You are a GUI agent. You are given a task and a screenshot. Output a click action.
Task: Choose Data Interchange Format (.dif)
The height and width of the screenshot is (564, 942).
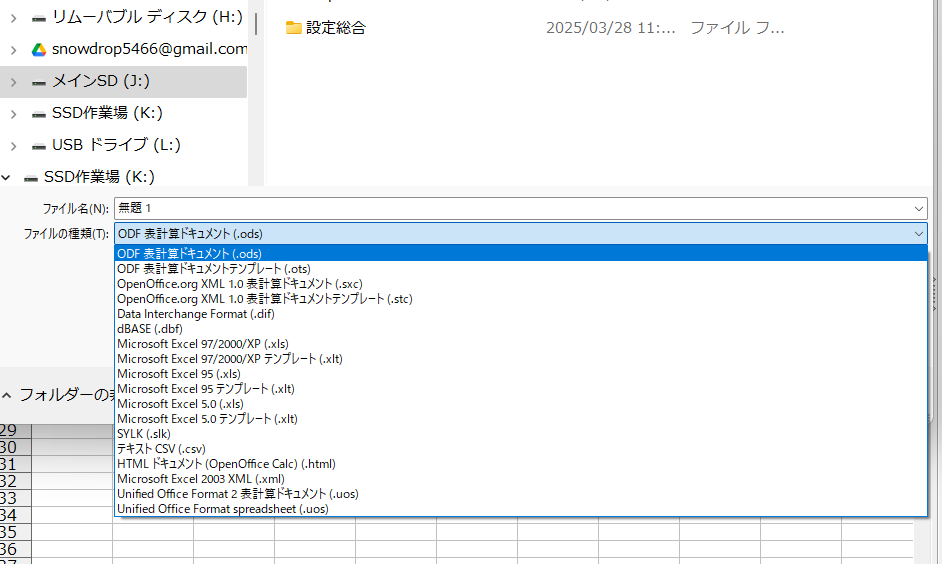[x=521, y=314]
